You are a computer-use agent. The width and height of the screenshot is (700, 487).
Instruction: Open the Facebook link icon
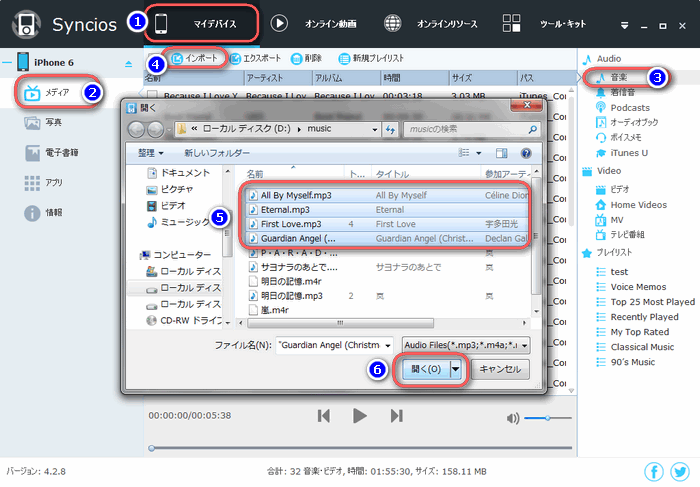654,471
